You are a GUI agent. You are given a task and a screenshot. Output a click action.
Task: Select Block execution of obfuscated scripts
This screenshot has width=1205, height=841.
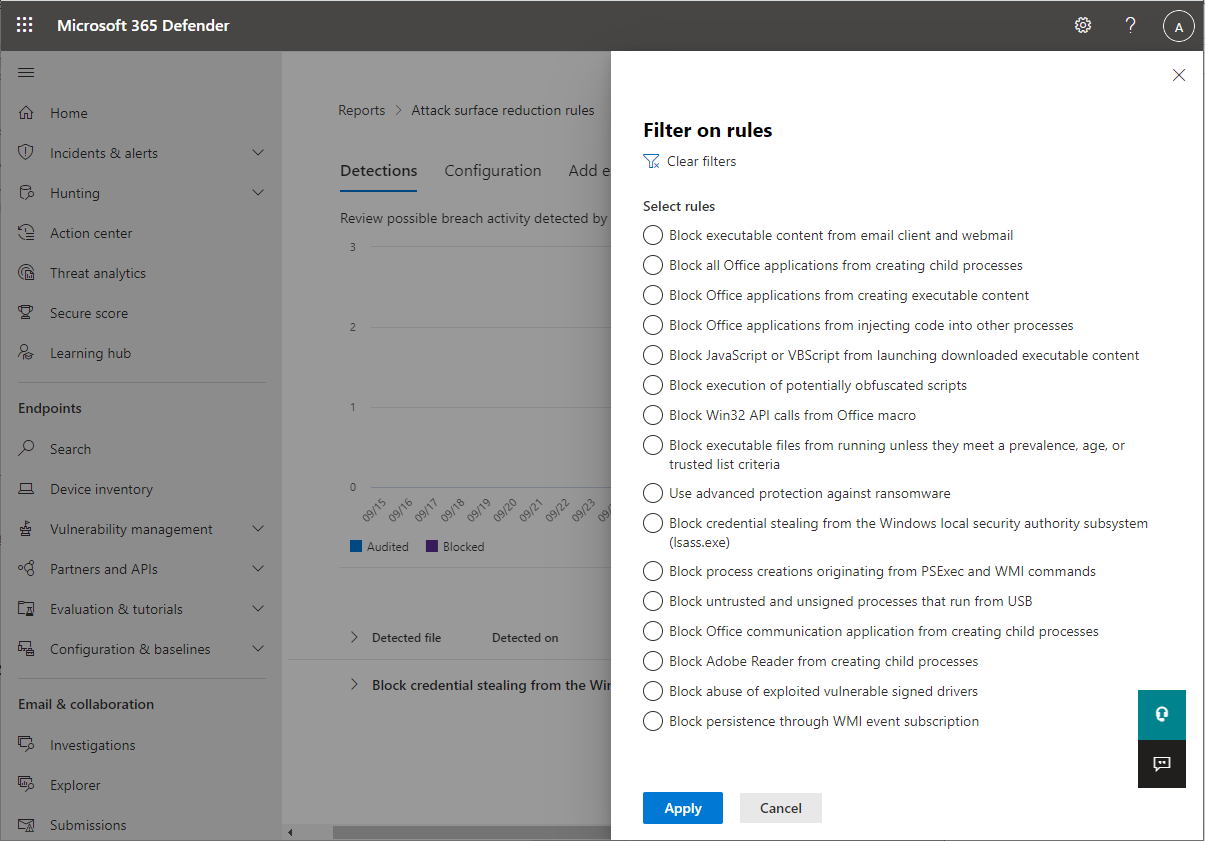[x=653, y=385]
